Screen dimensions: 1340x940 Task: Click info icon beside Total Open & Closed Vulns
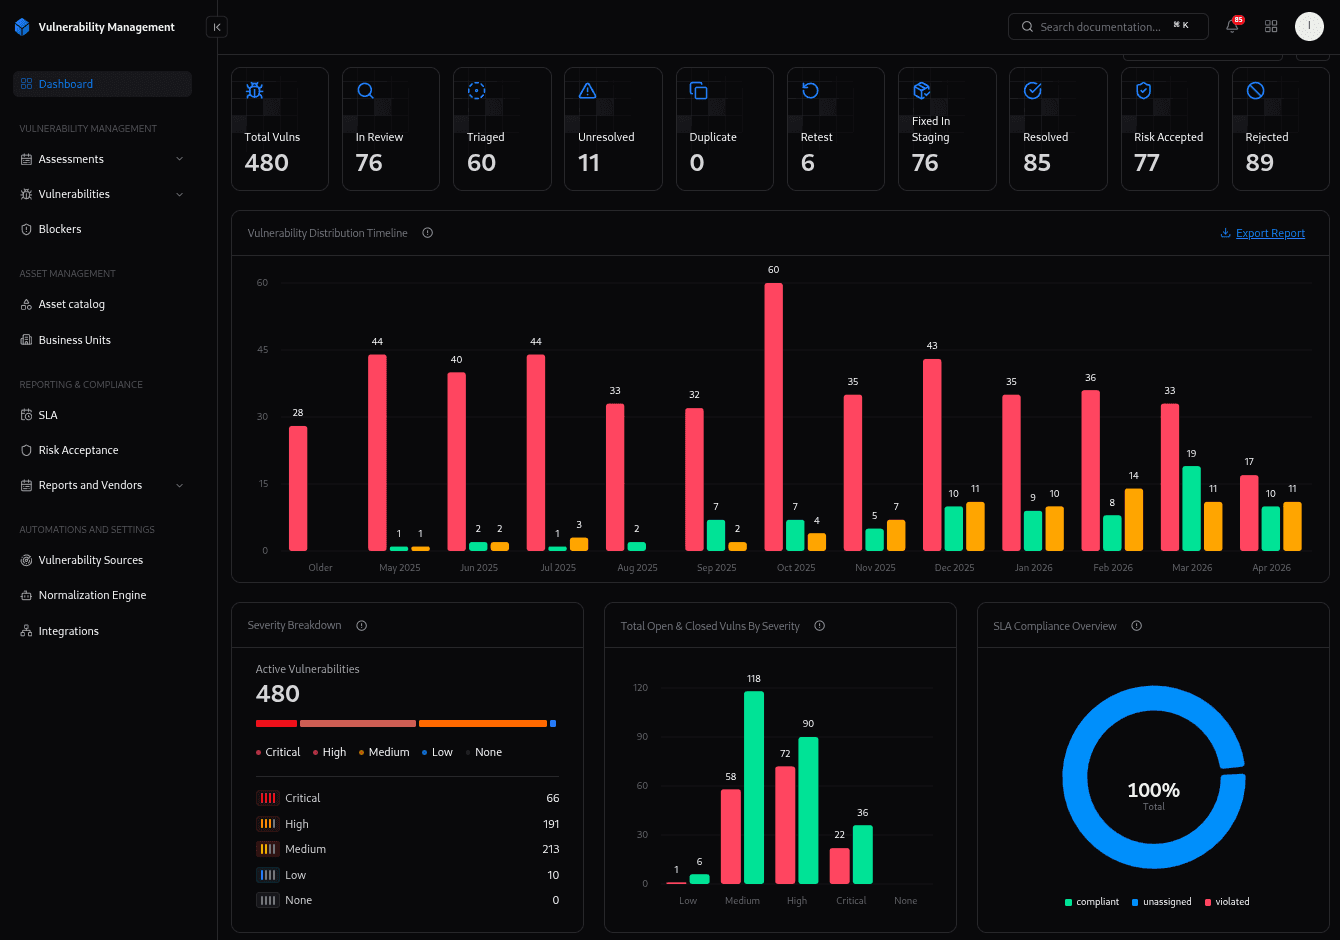[x=820, y=626]
